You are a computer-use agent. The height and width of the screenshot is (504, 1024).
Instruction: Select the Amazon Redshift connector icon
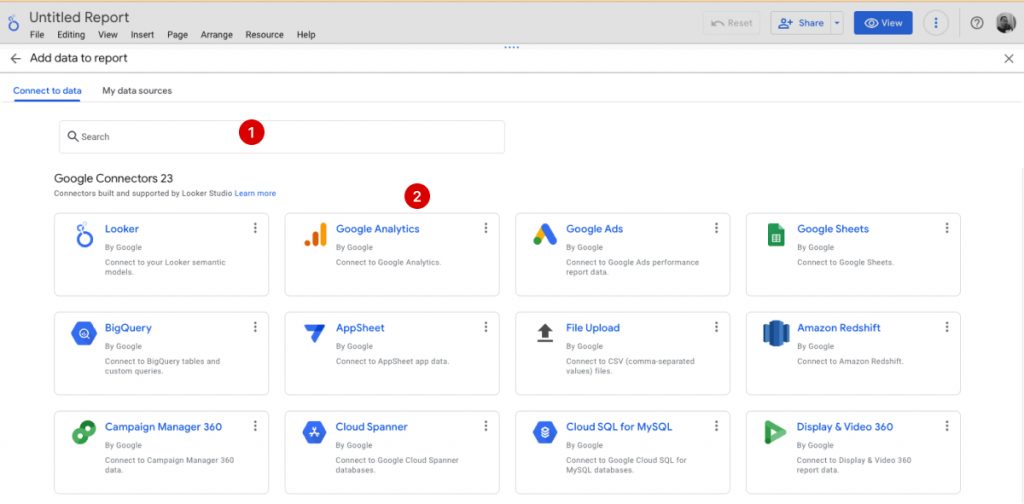tap(776, 334)
